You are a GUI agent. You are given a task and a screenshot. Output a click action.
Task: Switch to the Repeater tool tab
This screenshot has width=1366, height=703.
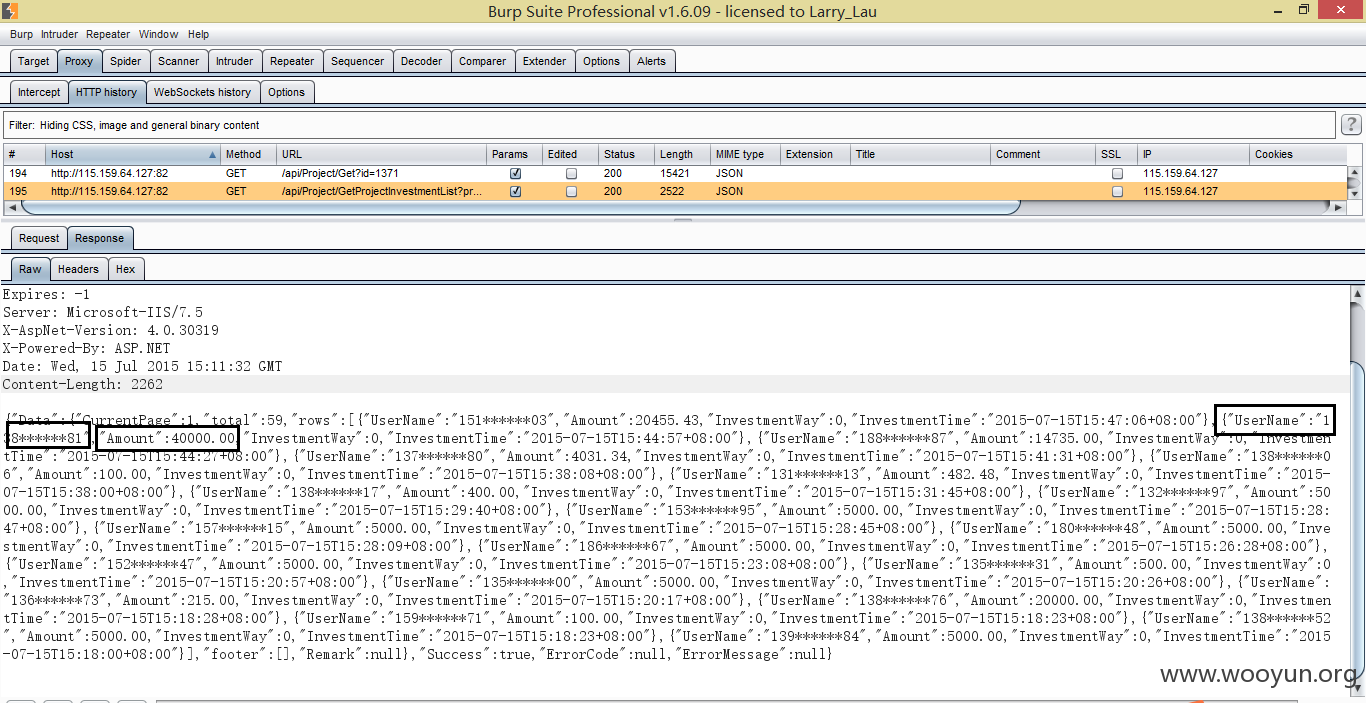coord(292,61)
